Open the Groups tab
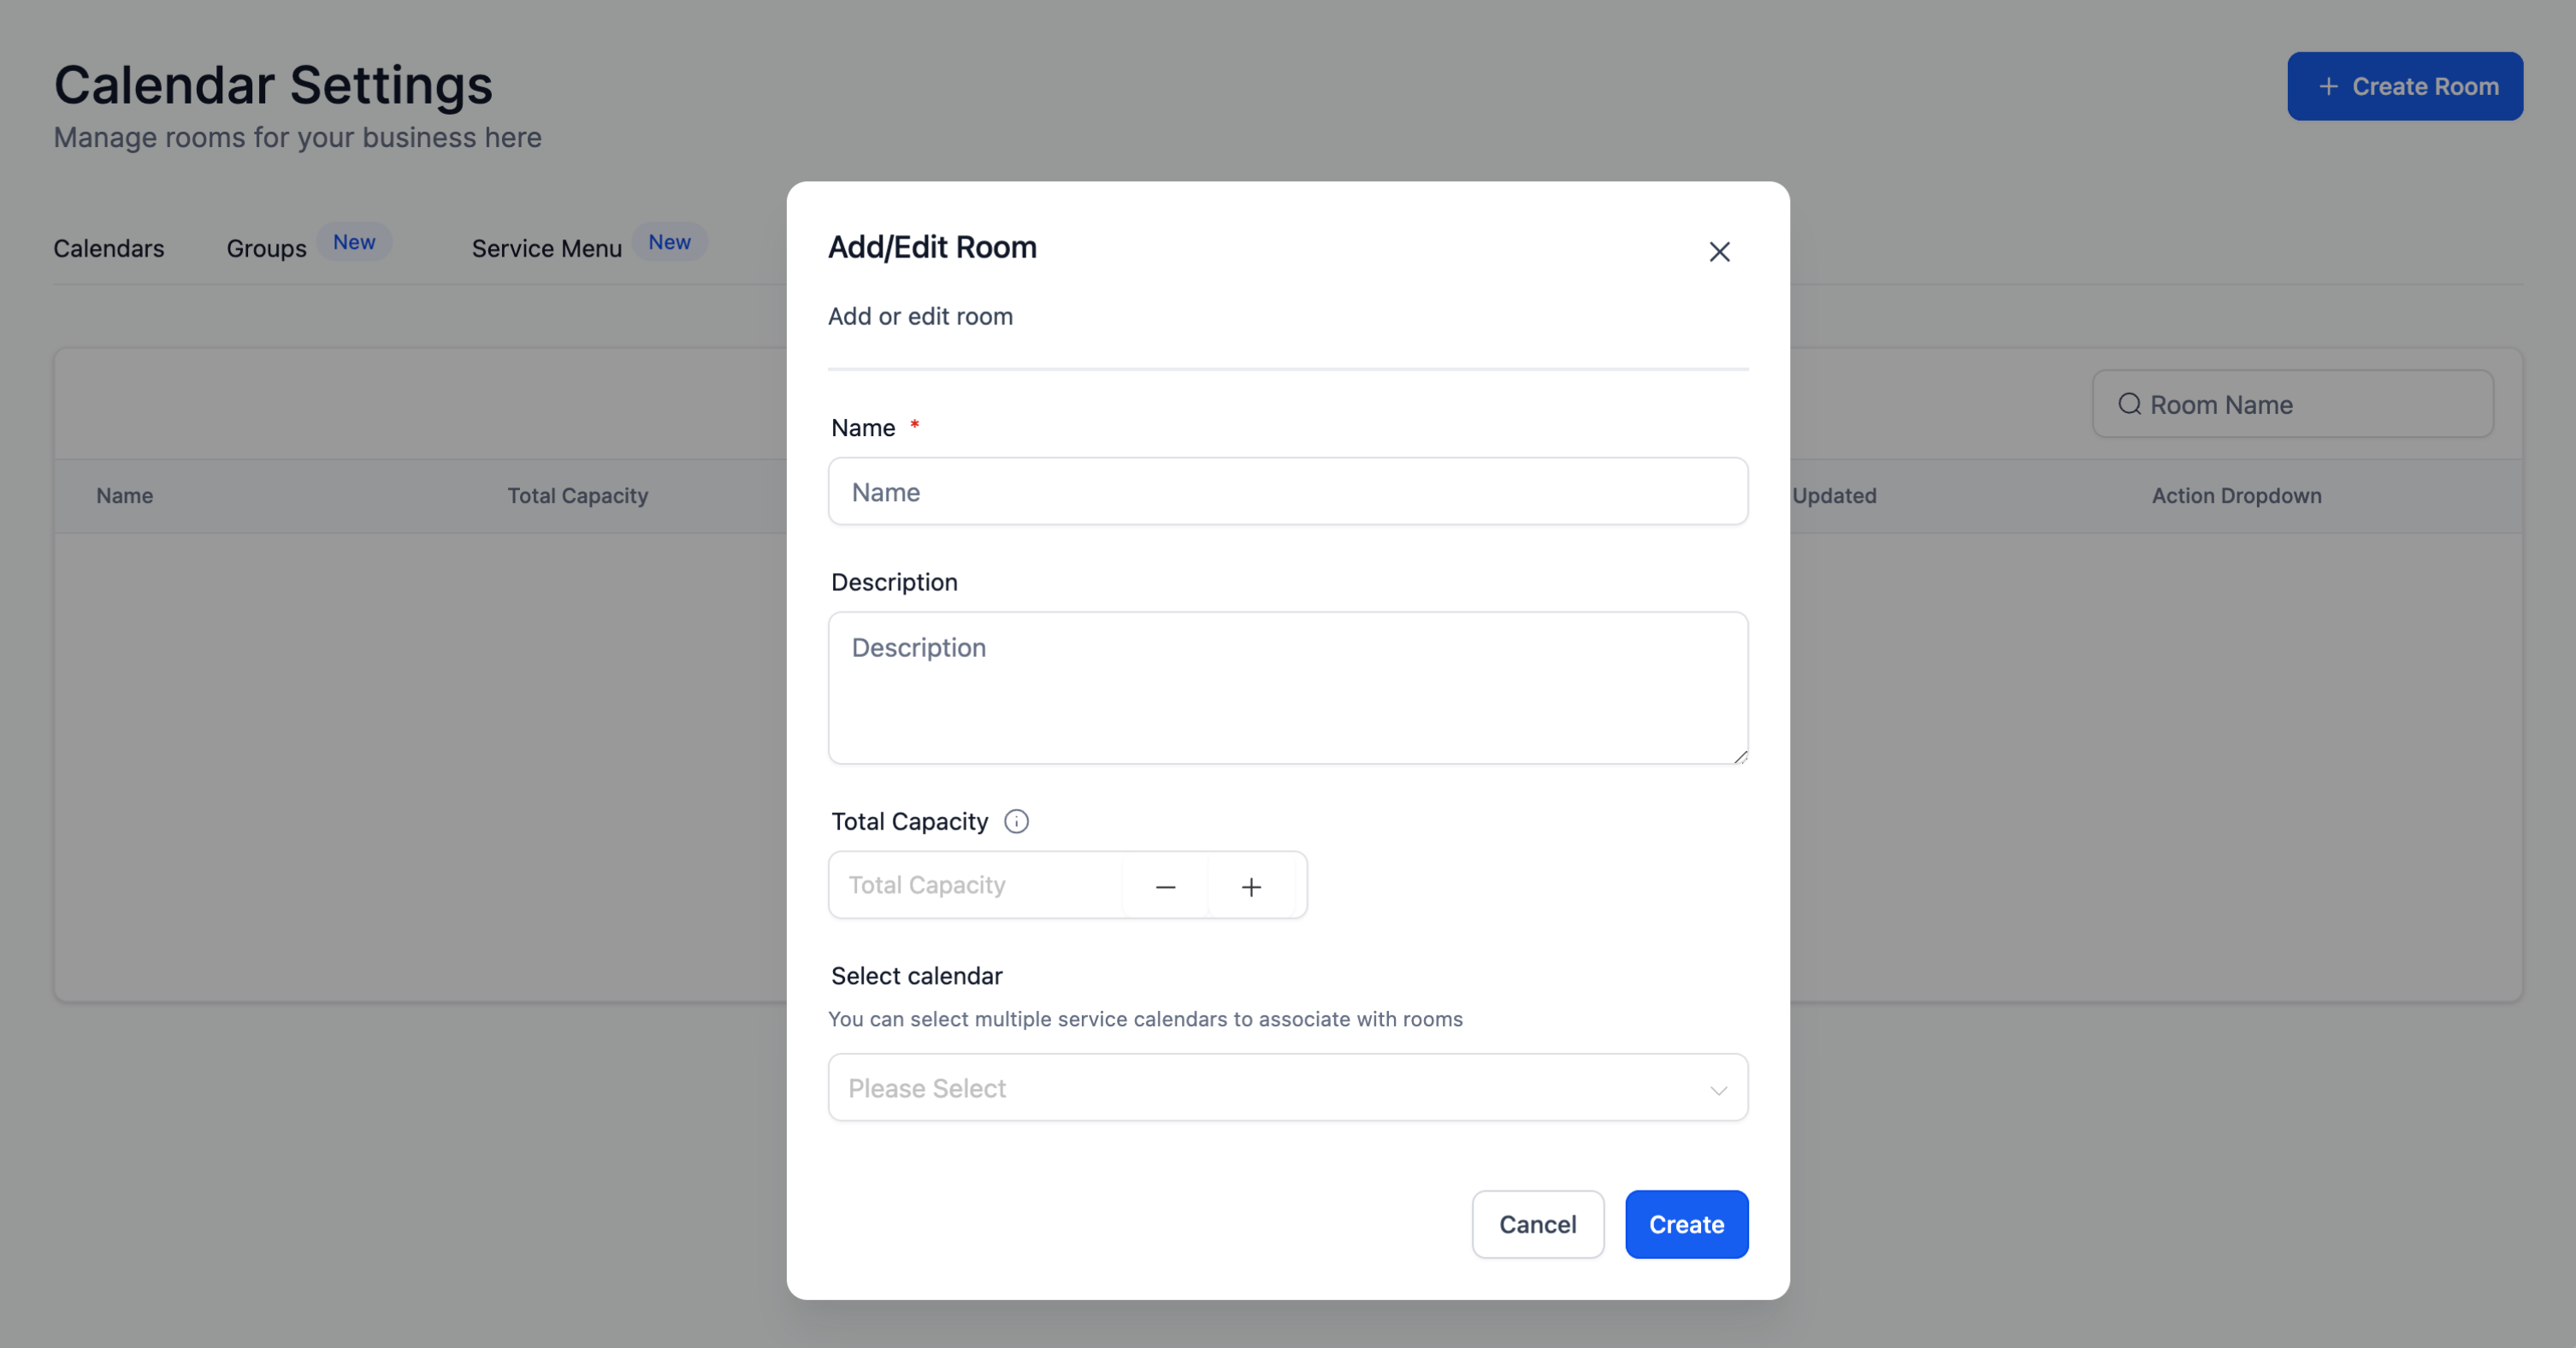 (x=266, y=248)
